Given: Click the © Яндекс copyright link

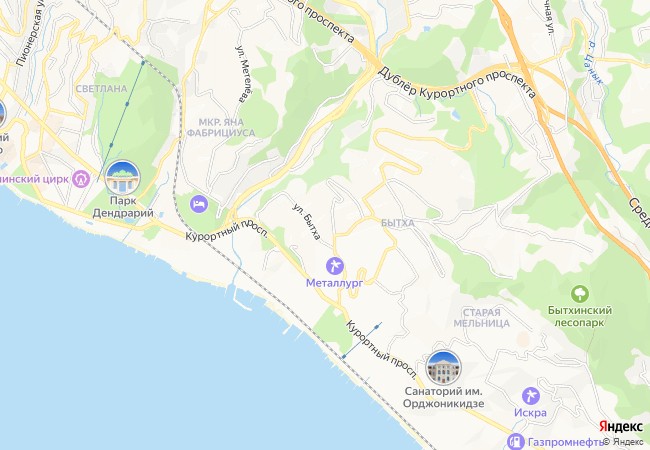Looking at the screenshot, I should point(623,442).
